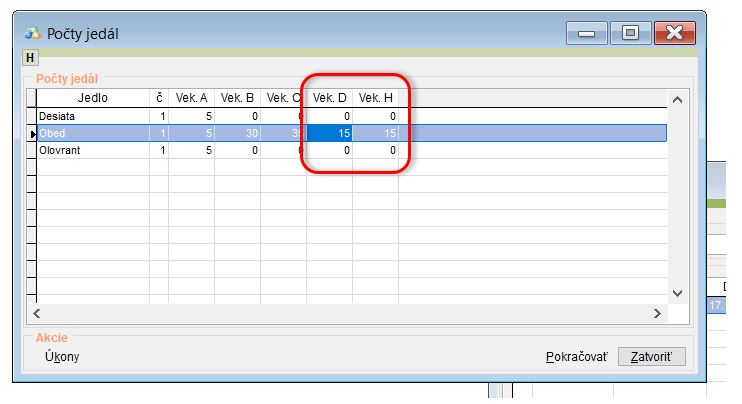Click the Jedlo column header
This screenshot has width=742, height=404.
pyautogui.click(x=92, y=98)
